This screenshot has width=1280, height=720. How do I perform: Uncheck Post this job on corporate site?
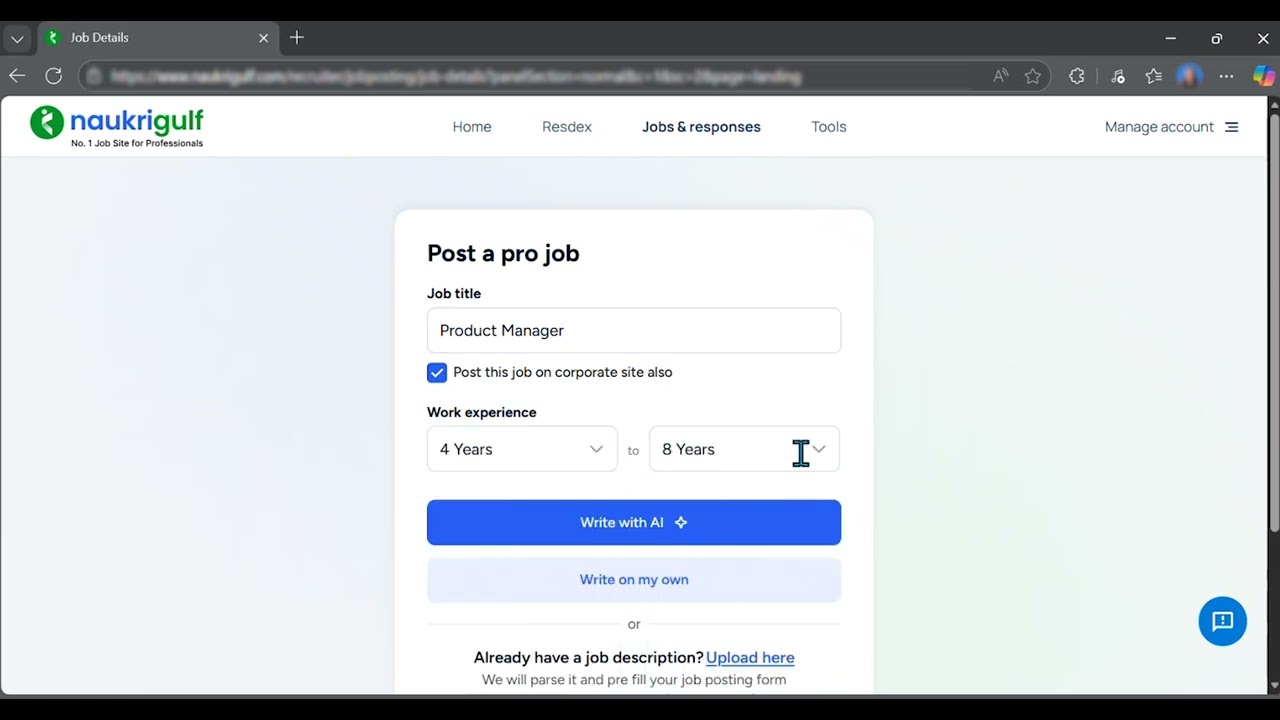pos(437,373)
